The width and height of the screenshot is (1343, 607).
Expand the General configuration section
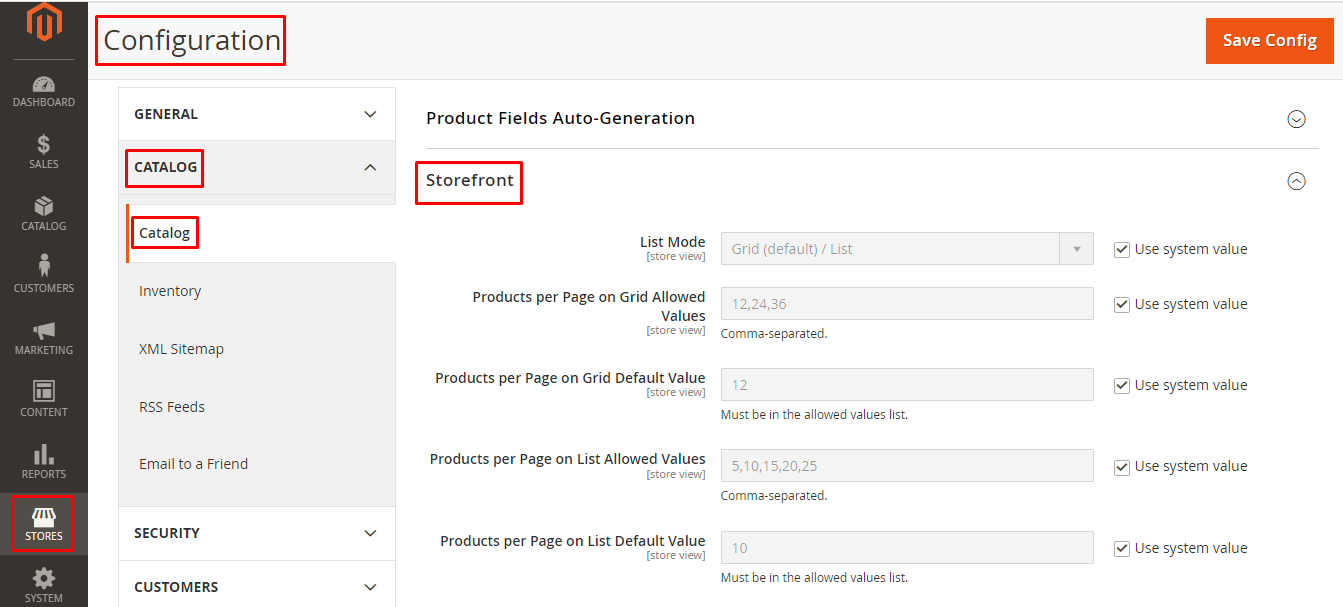point(257,114)
